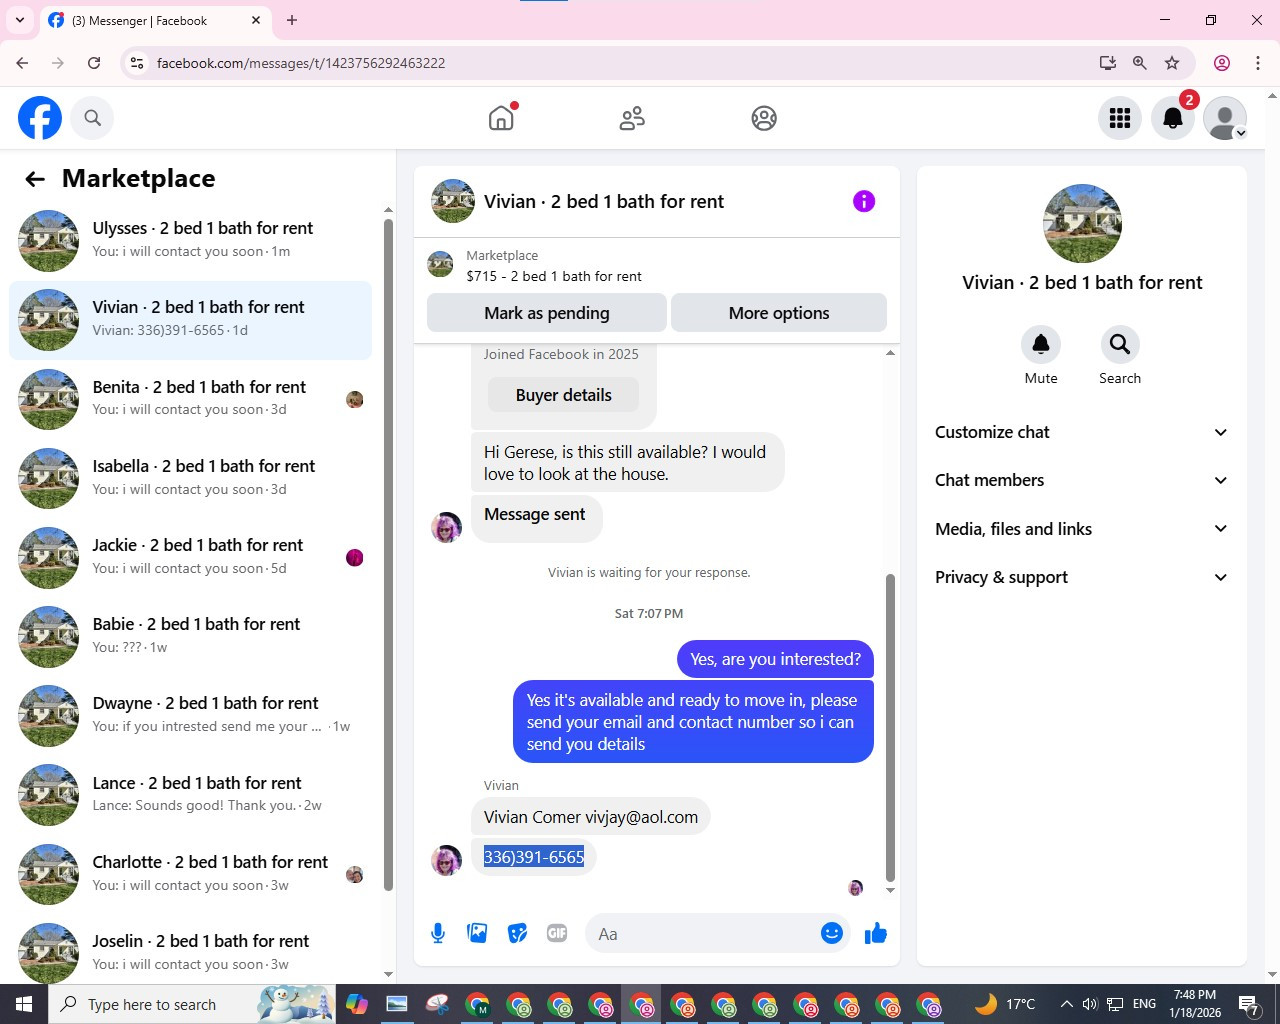Open the GIF picker
This screenshot has height=1024, width=1280.
(557, 933)
